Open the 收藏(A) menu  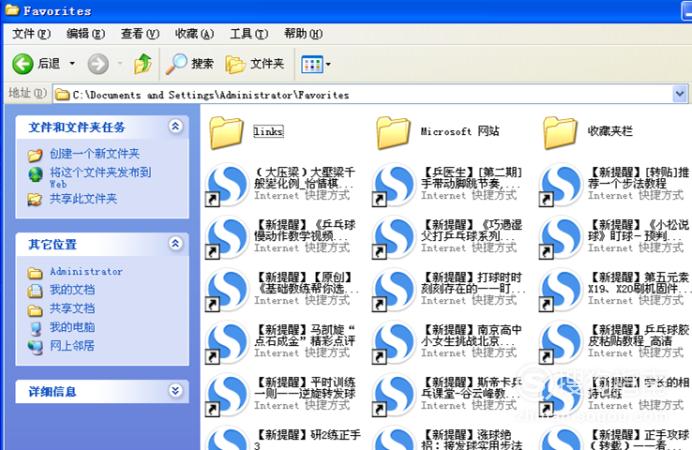point(194,34)
